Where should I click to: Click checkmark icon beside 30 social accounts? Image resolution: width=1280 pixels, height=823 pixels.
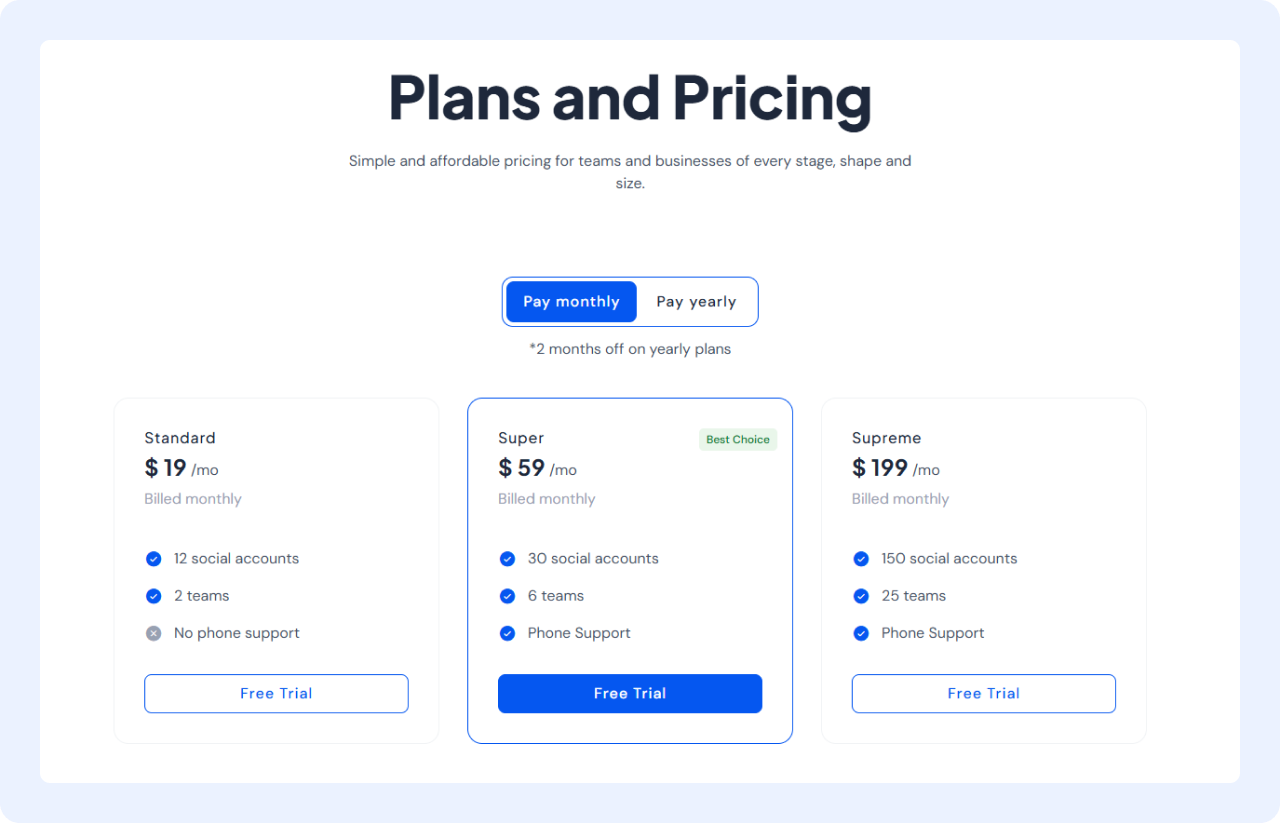507,559
